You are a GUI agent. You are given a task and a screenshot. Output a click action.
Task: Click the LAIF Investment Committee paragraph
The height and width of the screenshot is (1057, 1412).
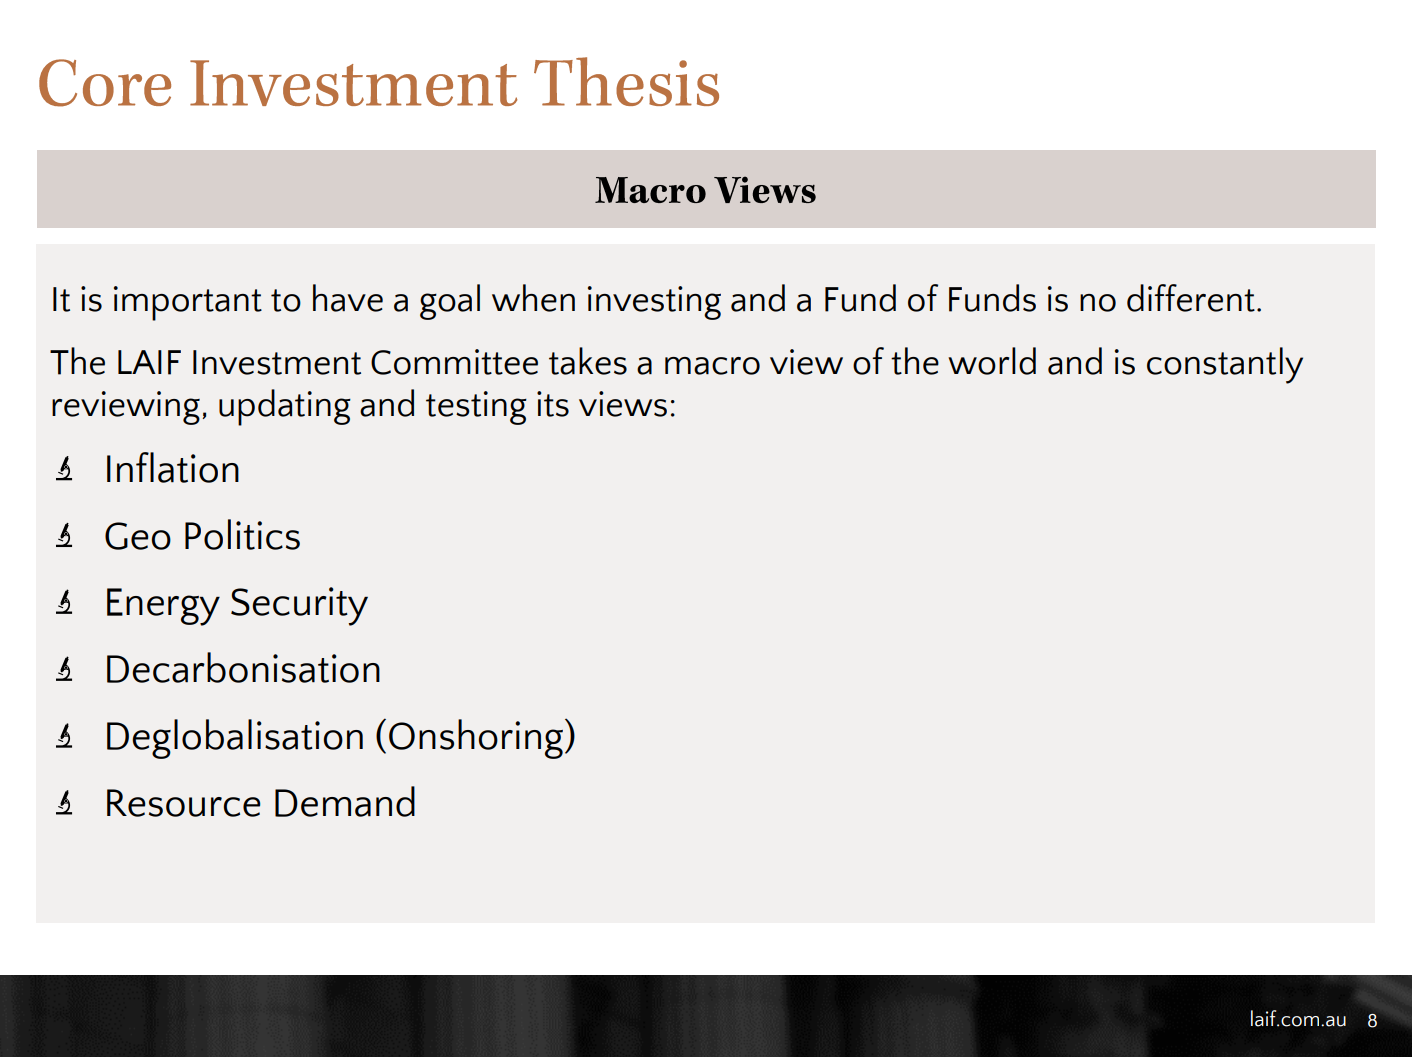(676, 383)
